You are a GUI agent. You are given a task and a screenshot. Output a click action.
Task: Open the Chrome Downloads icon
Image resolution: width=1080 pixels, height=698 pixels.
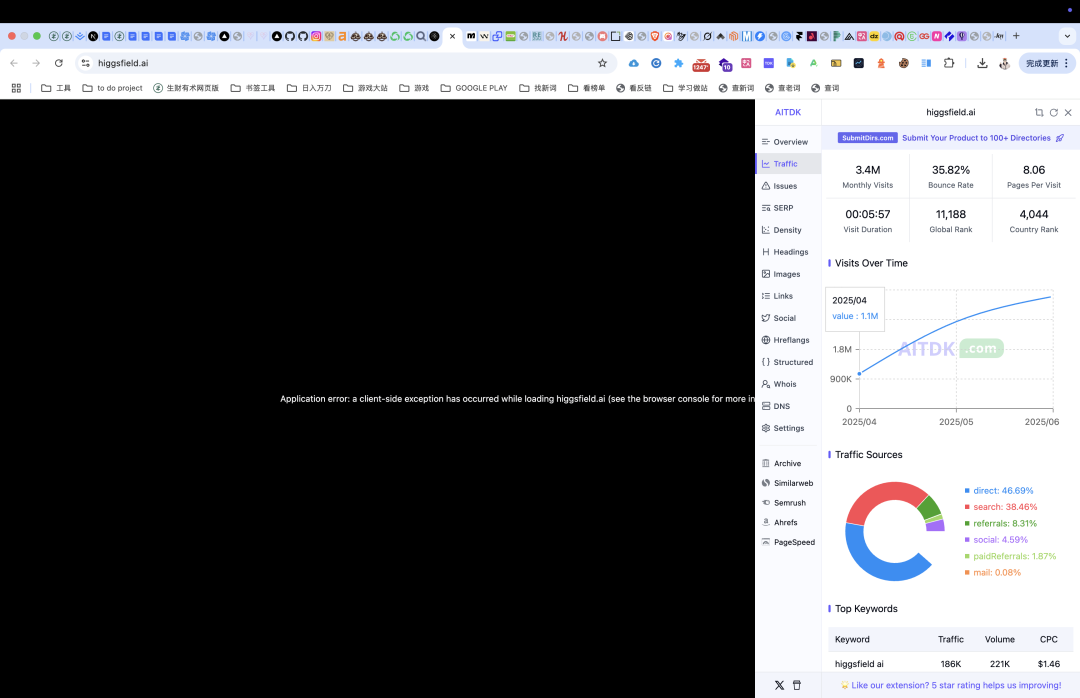pos(982,63)
